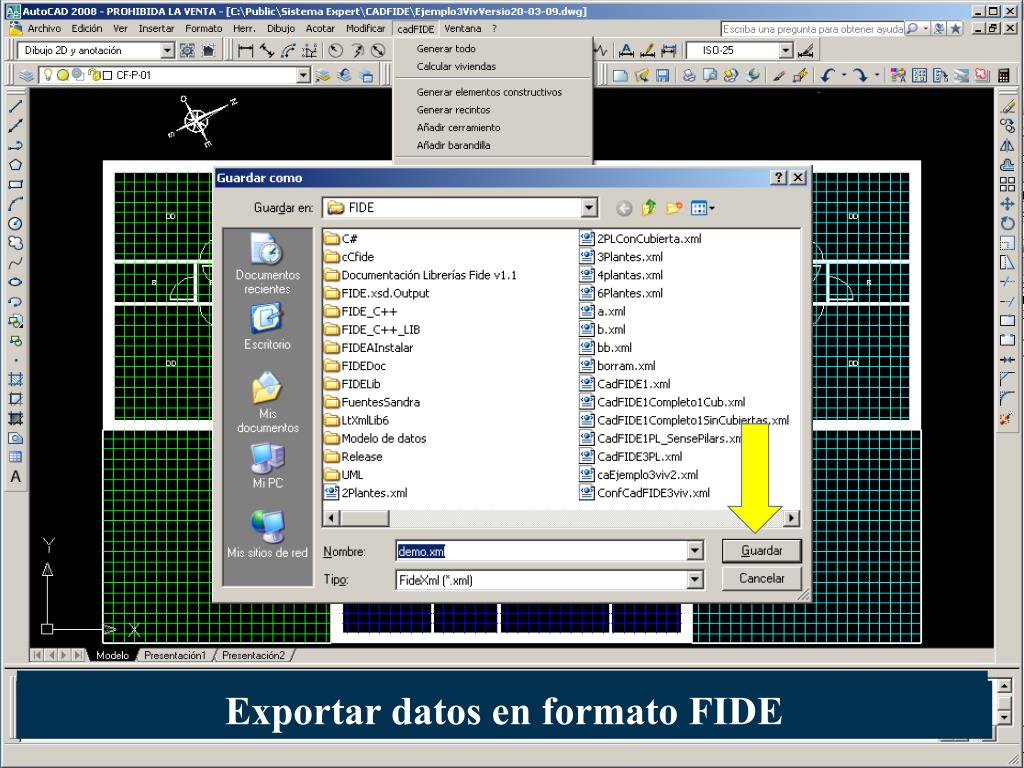Click the Aligned dimension icon
Viewport: 1024px width, 768px height.
[266, 50]
